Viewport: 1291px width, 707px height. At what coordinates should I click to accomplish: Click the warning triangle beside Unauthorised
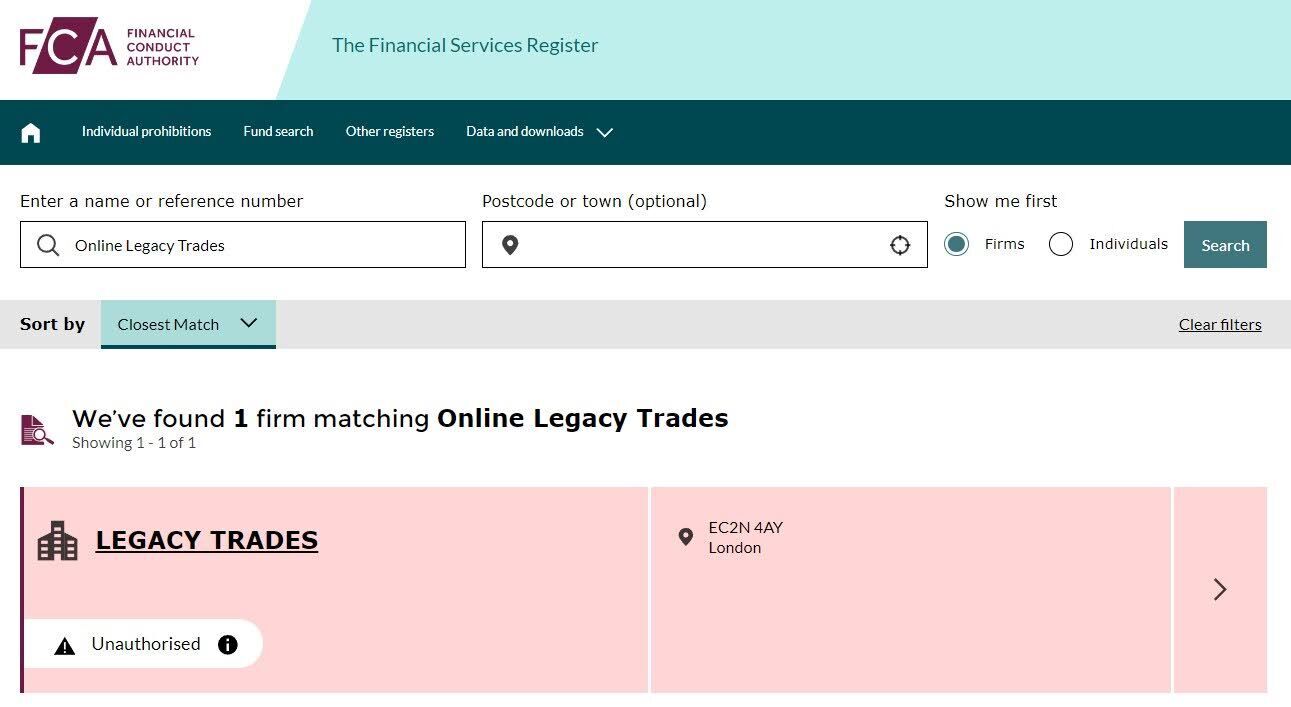click(65, 646)
